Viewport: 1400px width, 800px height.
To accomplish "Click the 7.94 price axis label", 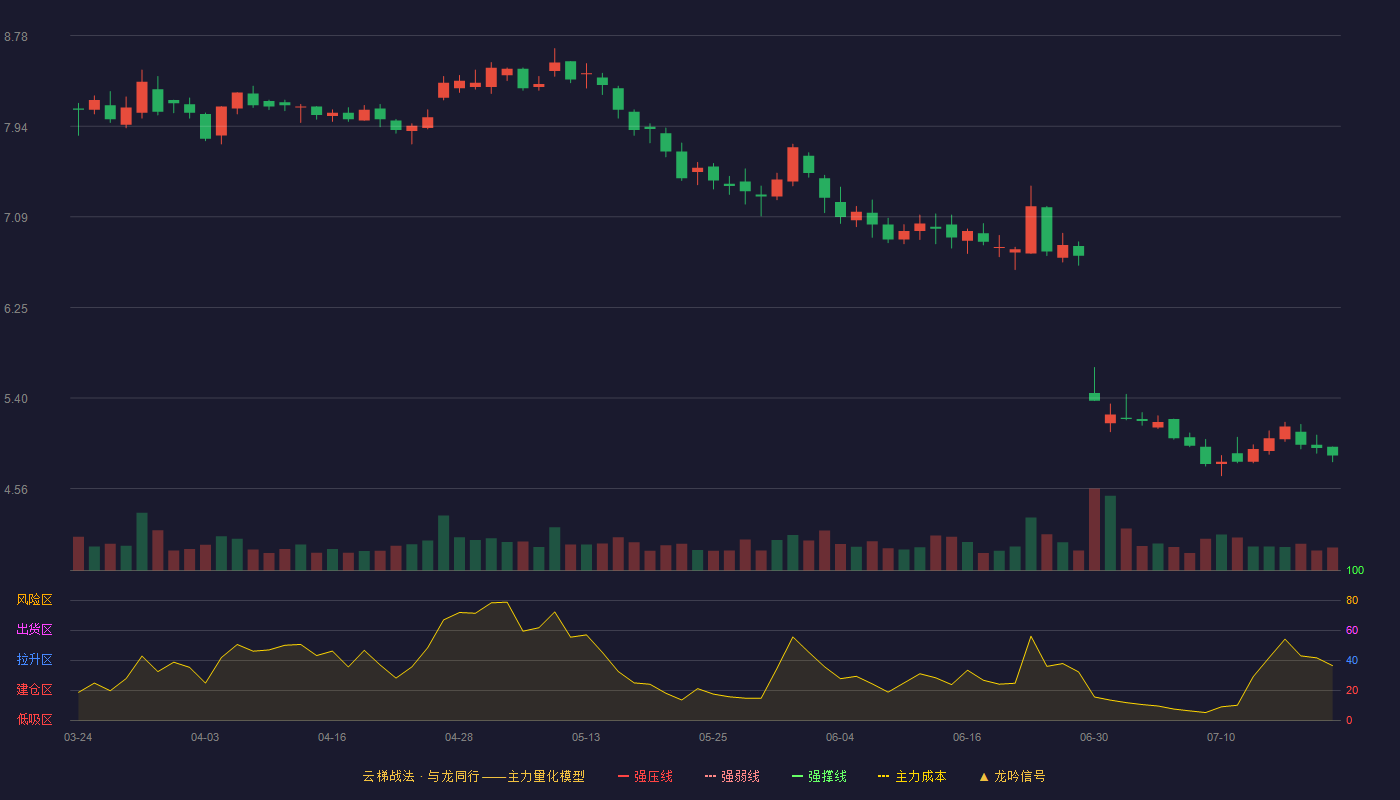I will tap(16, 128).
